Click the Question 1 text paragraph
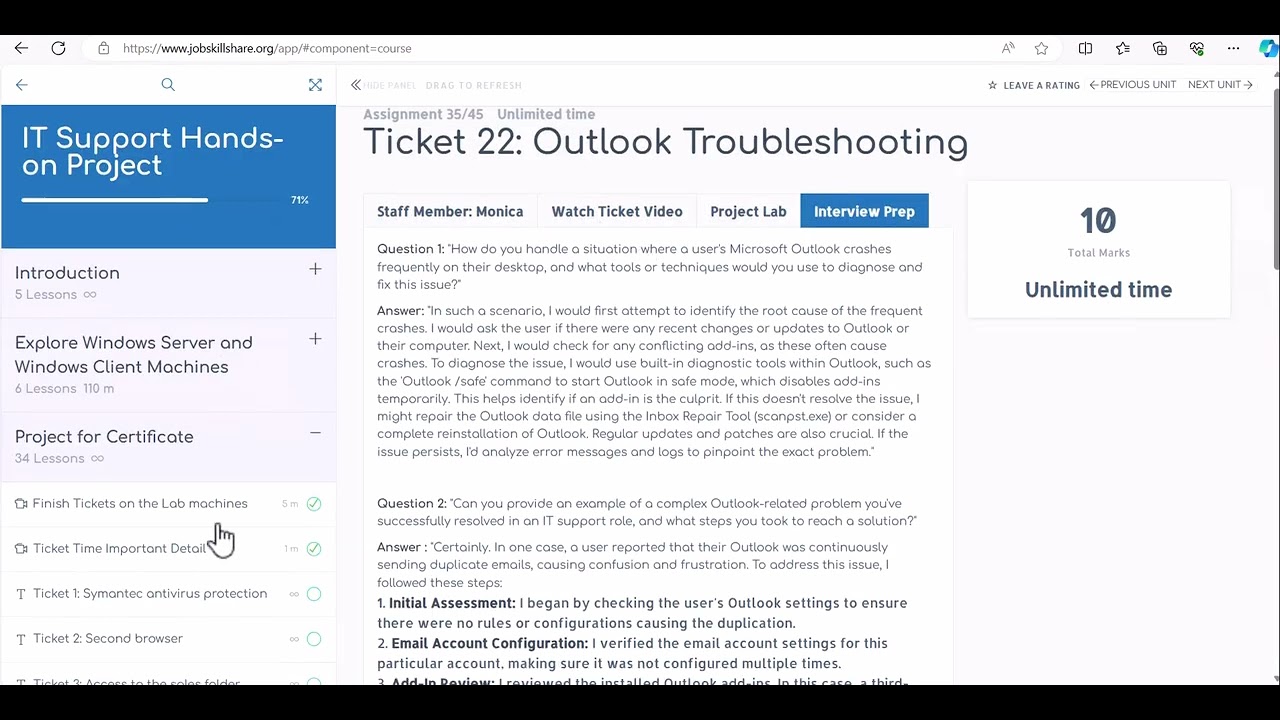The image size is (1280, 720). 650,267
